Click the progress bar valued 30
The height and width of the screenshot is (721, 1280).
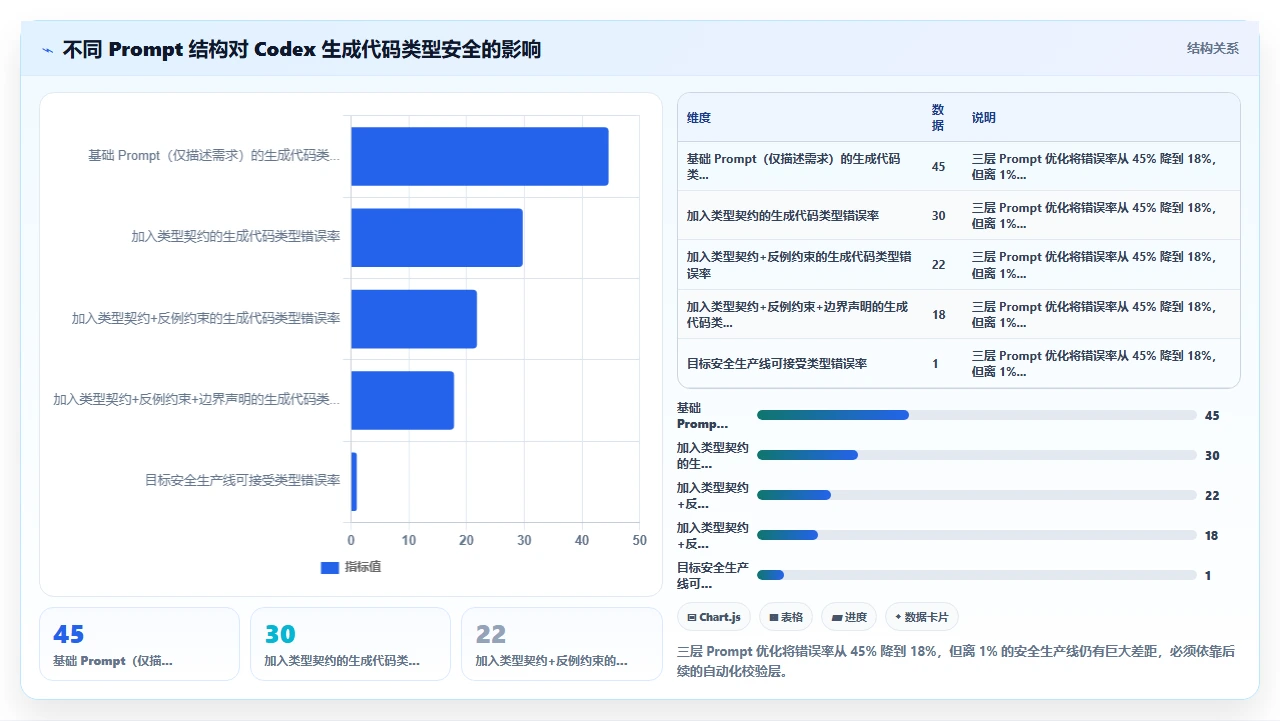click(x=976, y=455)
